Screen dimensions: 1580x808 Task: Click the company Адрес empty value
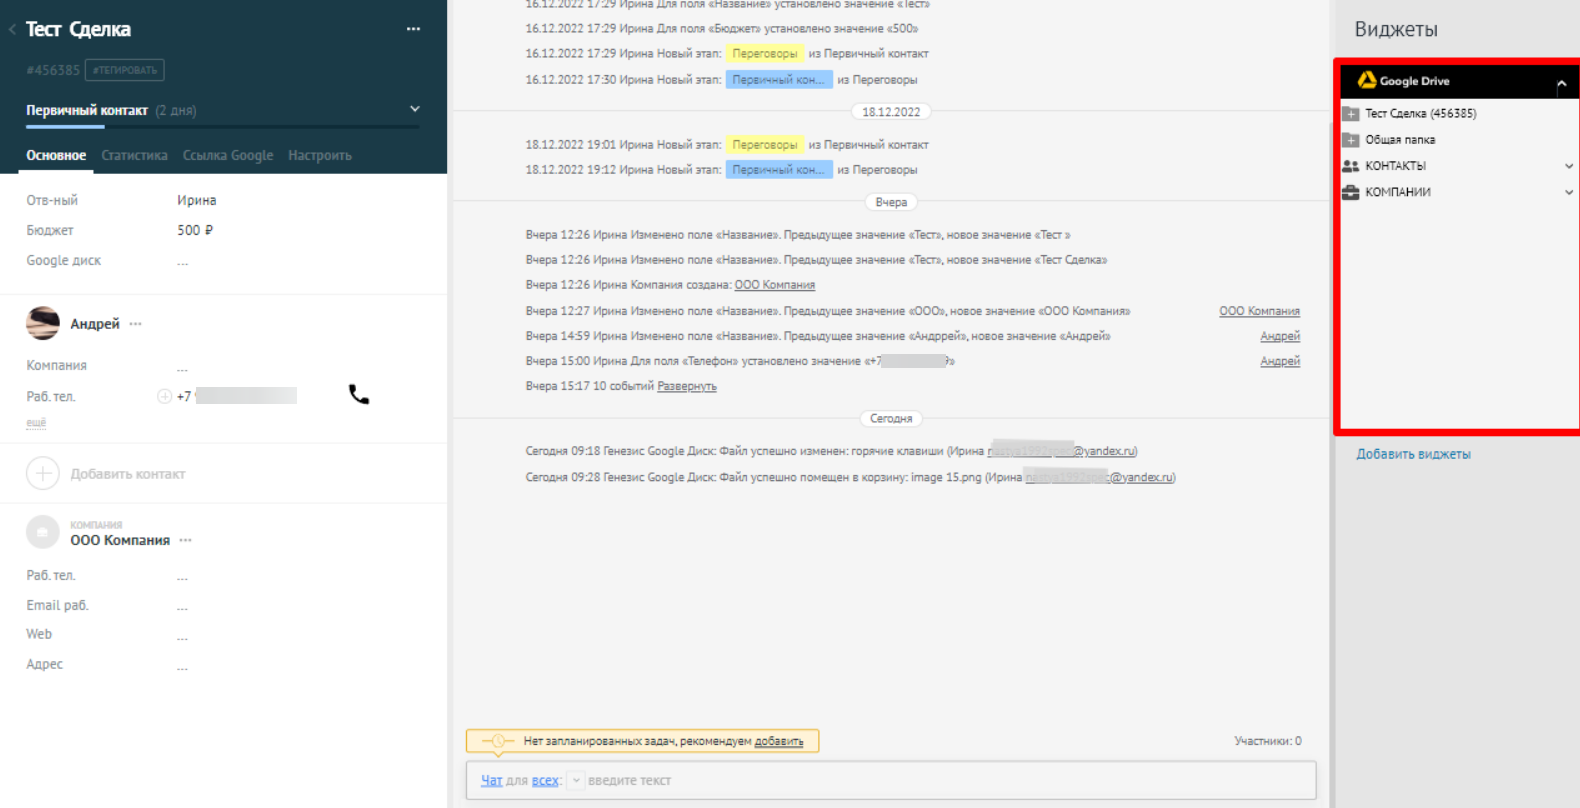(183, 666)
